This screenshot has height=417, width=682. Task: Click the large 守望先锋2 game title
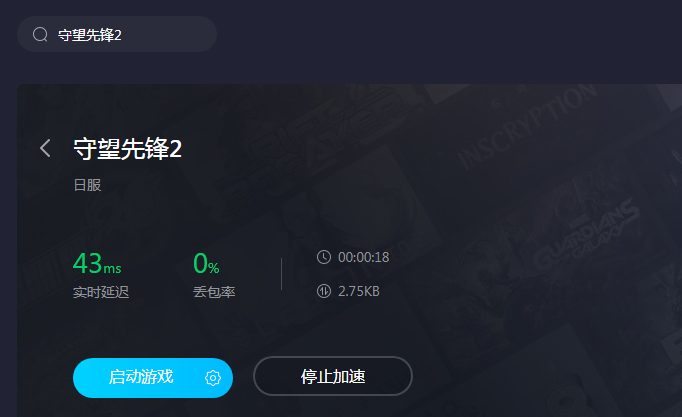[x=127, y=149]
